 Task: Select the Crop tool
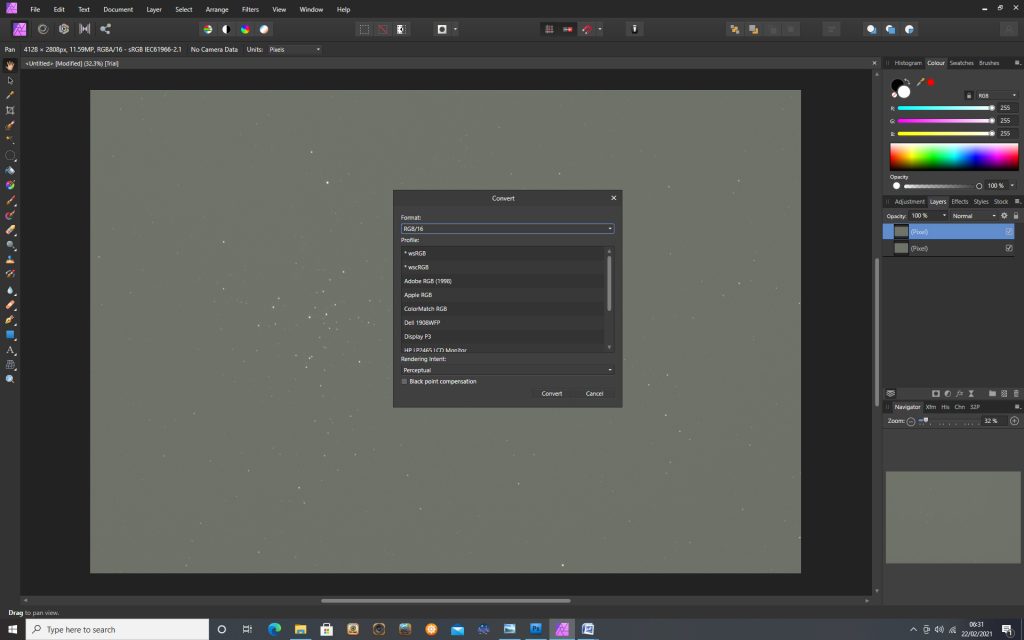tap(10, 110)
